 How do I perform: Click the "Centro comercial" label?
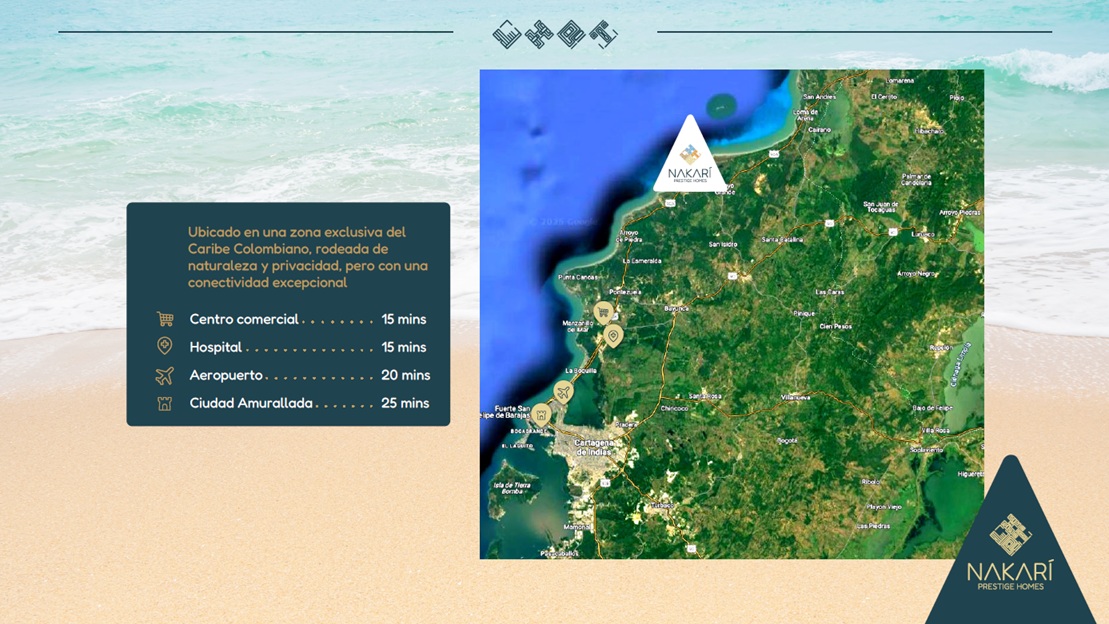click(244, 319)
